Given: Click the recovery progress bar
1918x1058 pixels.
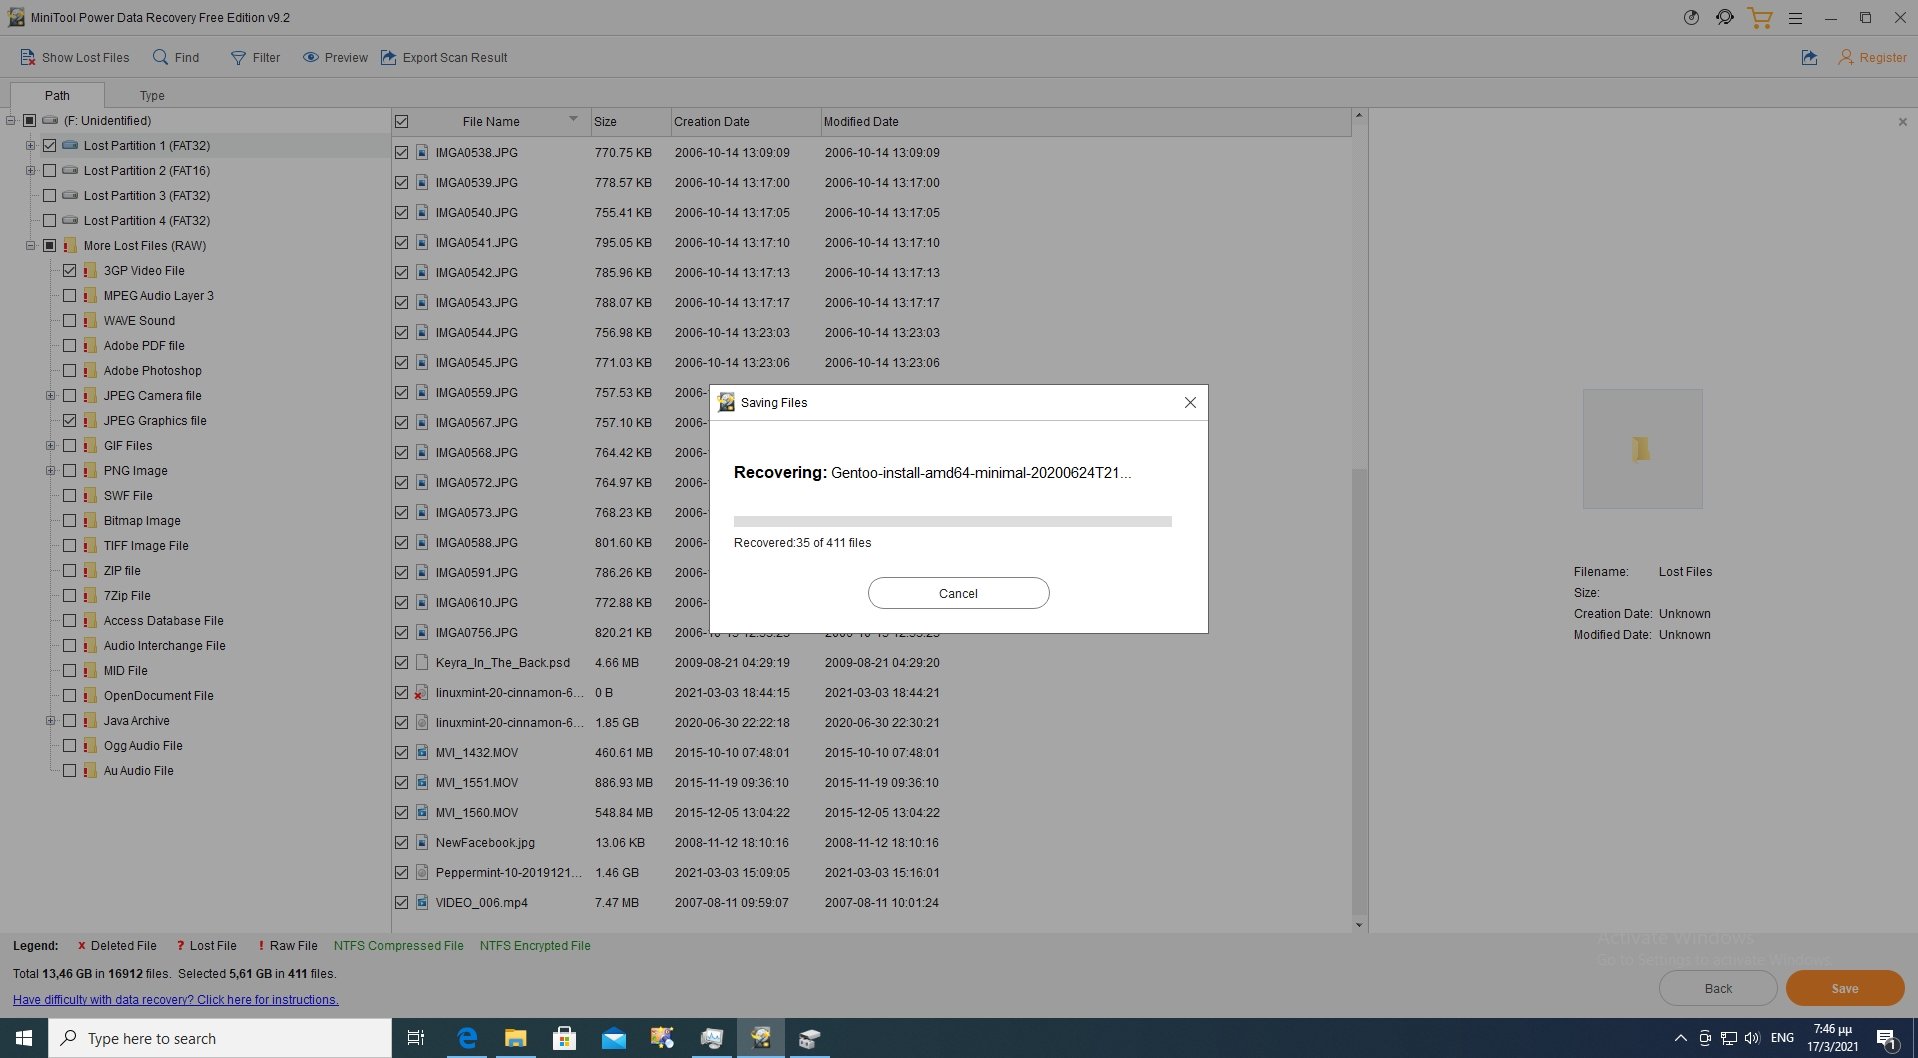Looking at the screenshot, I should (x=951, y=521).
